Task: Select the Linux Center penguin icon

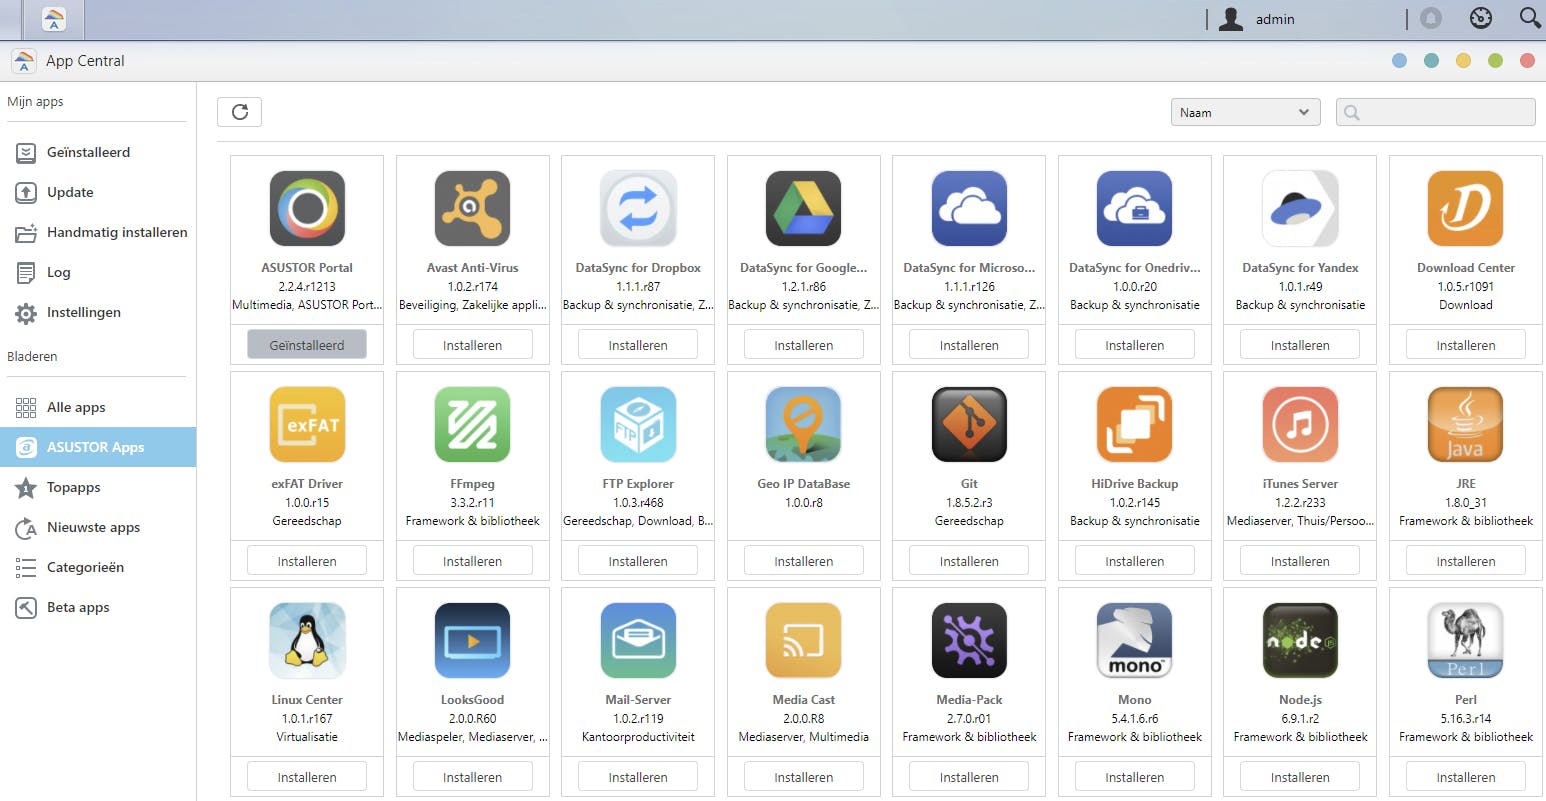Action: [x=307, y=640]
